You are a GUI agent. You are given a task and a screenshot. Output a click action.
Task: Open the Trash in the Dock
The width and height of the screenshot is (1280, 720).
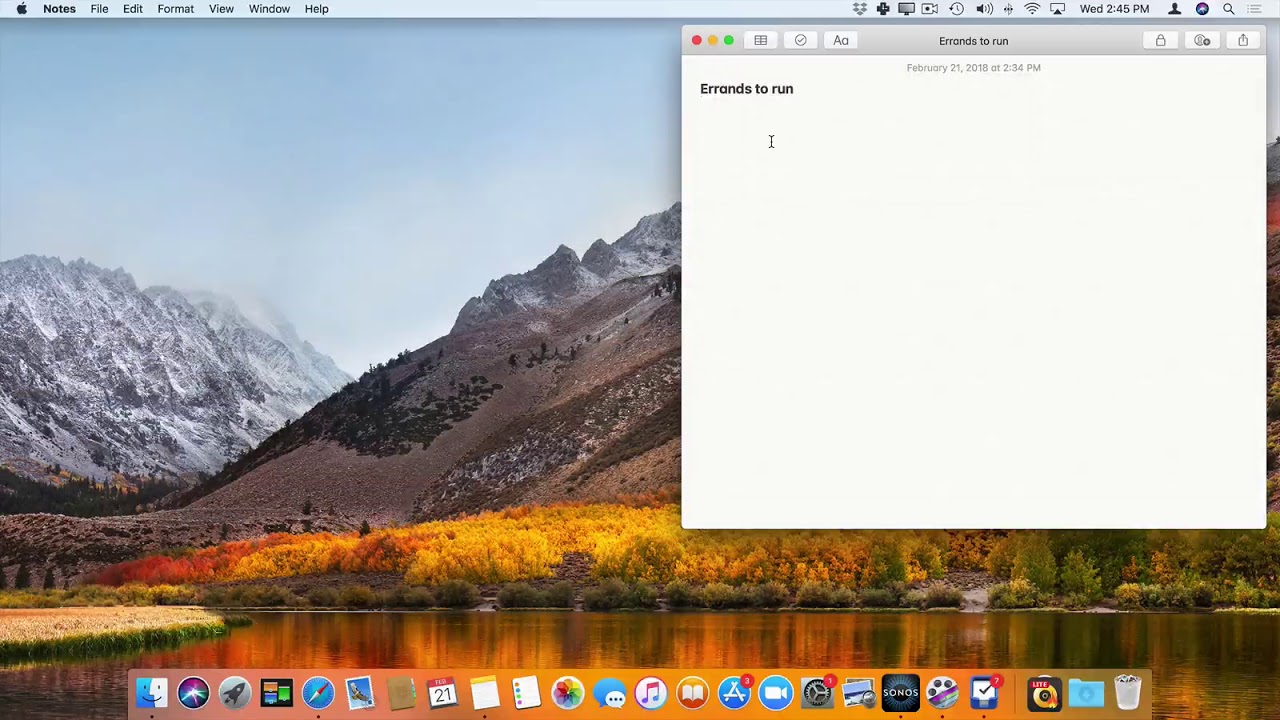1128,693
